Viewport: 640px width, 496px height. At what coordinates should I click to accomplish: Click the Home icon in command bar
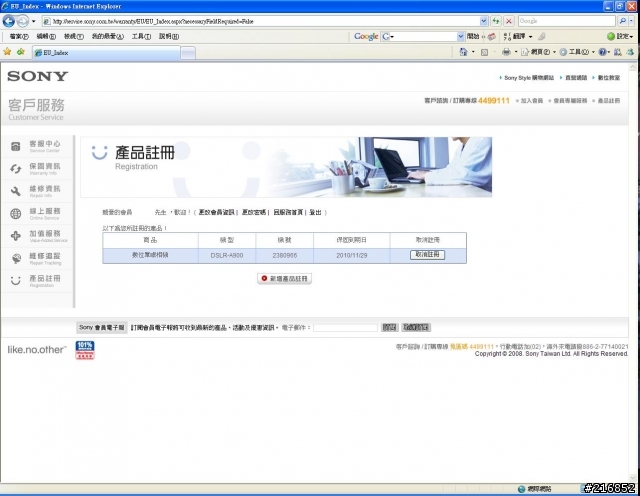pos(463,52)
